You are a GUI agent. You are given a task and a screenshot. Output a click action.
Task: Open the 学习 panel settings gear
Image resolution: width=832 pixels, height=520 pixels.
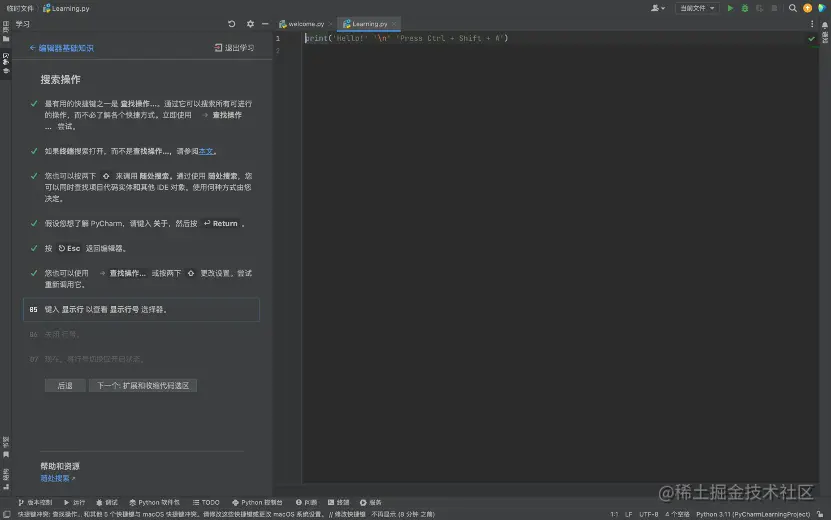[250, 24]
